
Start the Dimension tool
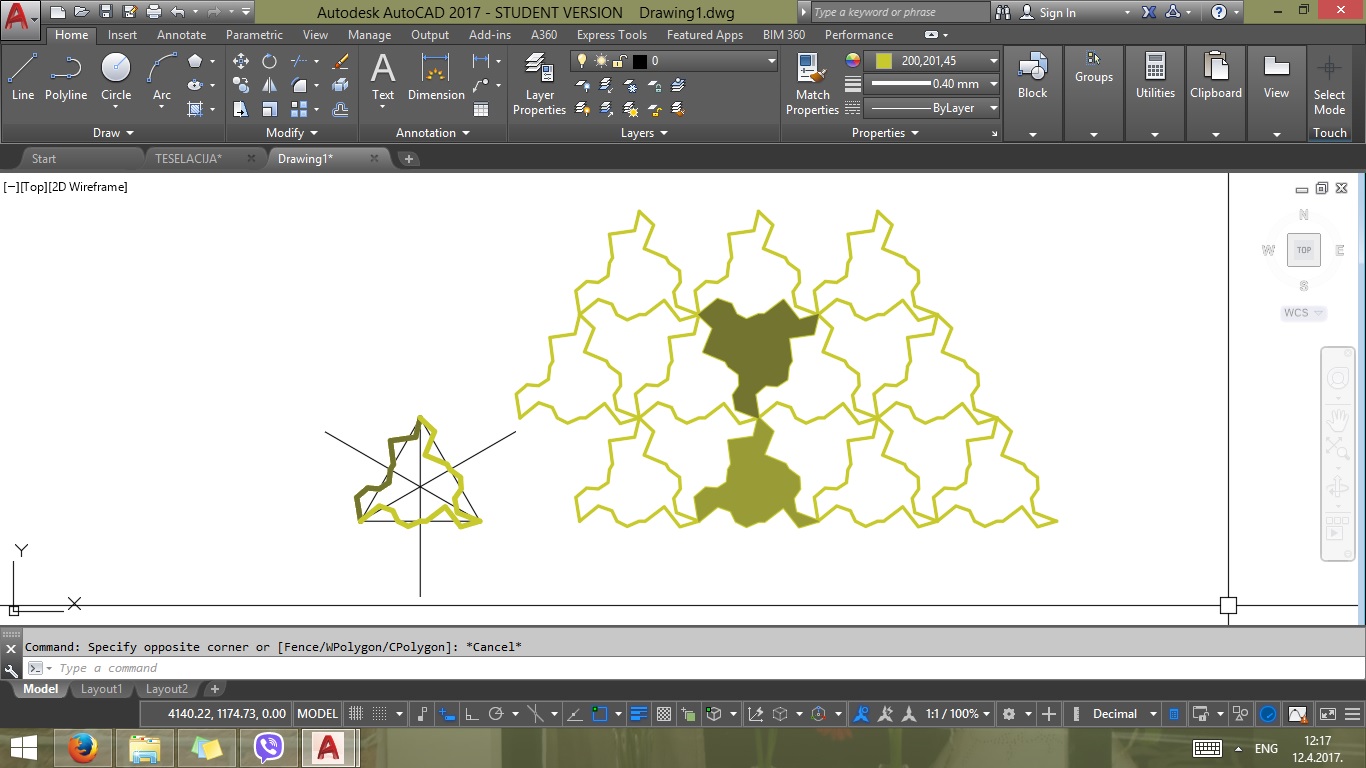pyautogui.click(x=436, y=77)
